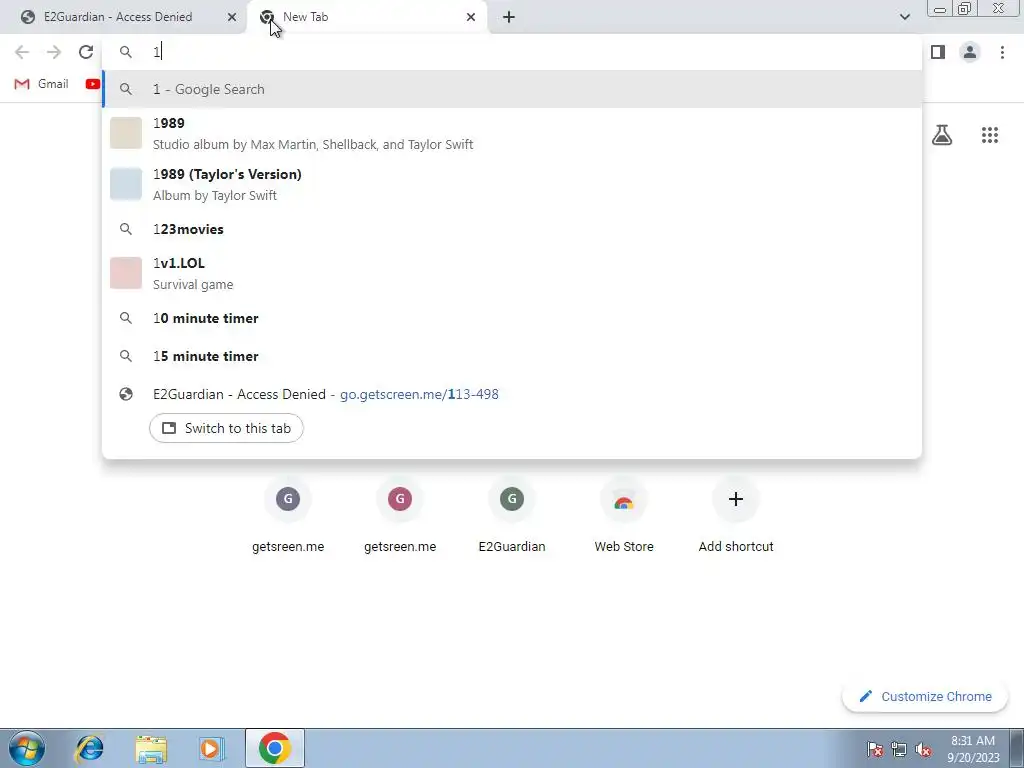The image size is (1024, 768).
Task: Open the YouTube bookmark icon
Action: pyautogui.click(x=93, y=84)
